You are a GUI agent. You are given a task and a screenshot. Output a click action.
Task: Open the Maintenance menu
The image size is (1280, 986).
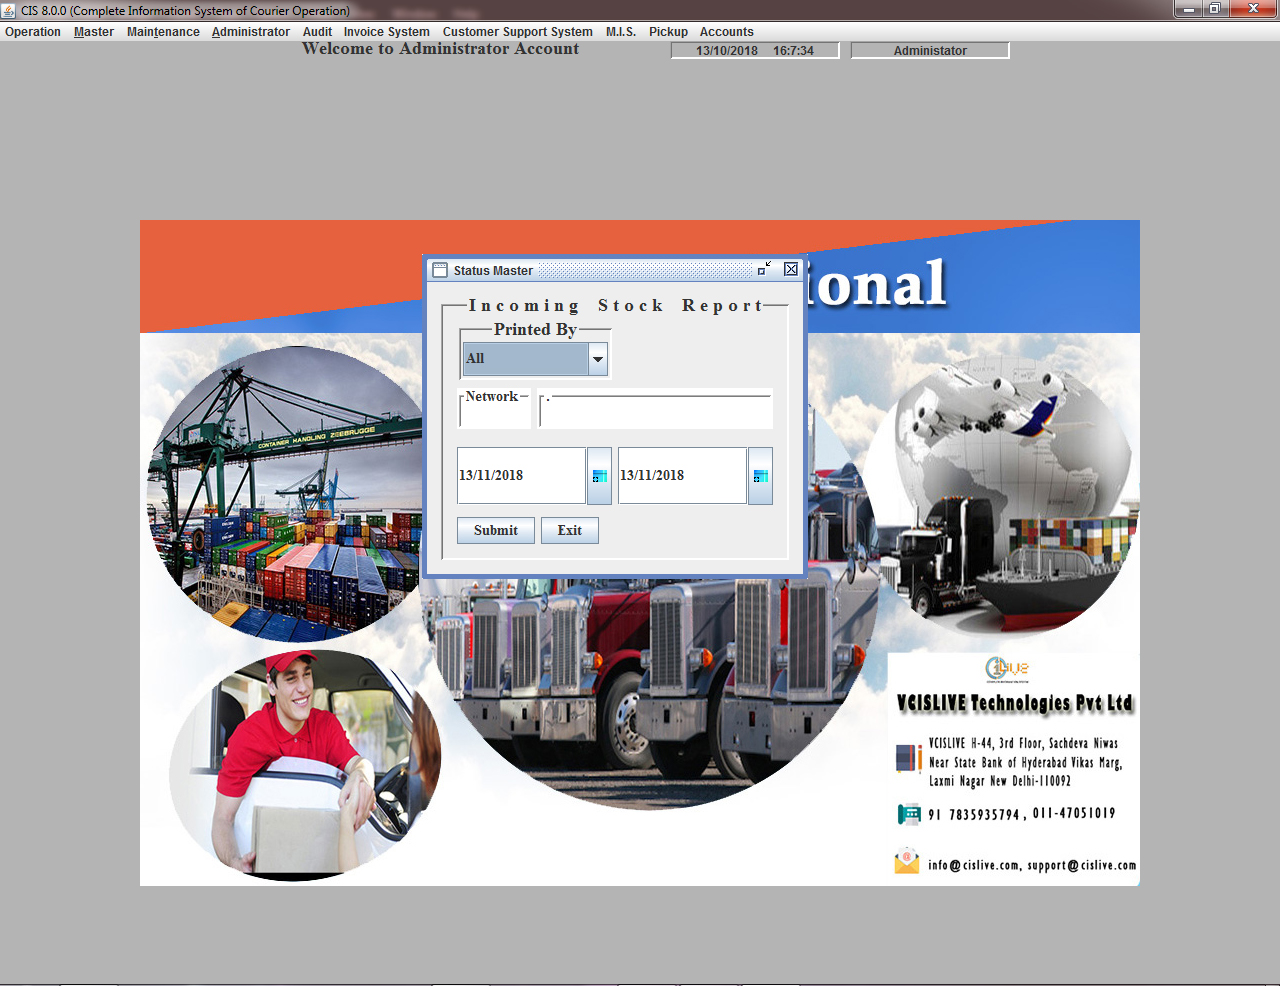[163, 32]
